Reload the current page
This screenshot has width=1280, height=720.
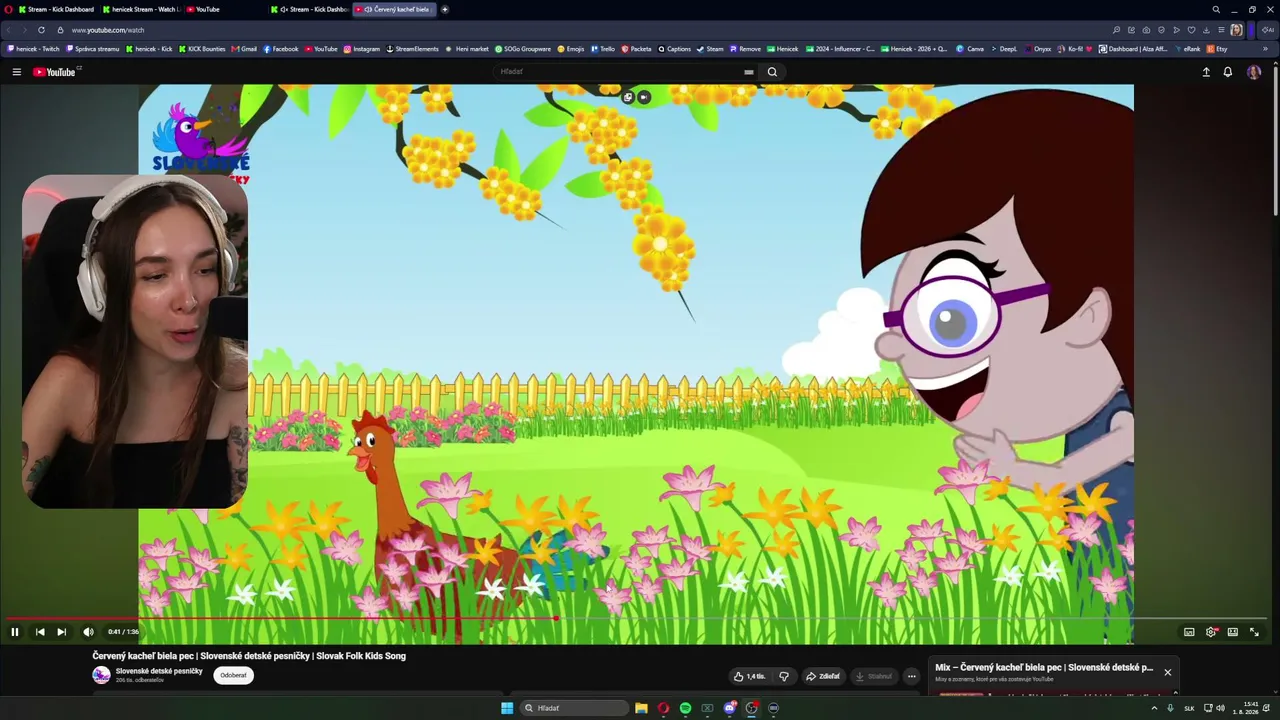point(41,30)
